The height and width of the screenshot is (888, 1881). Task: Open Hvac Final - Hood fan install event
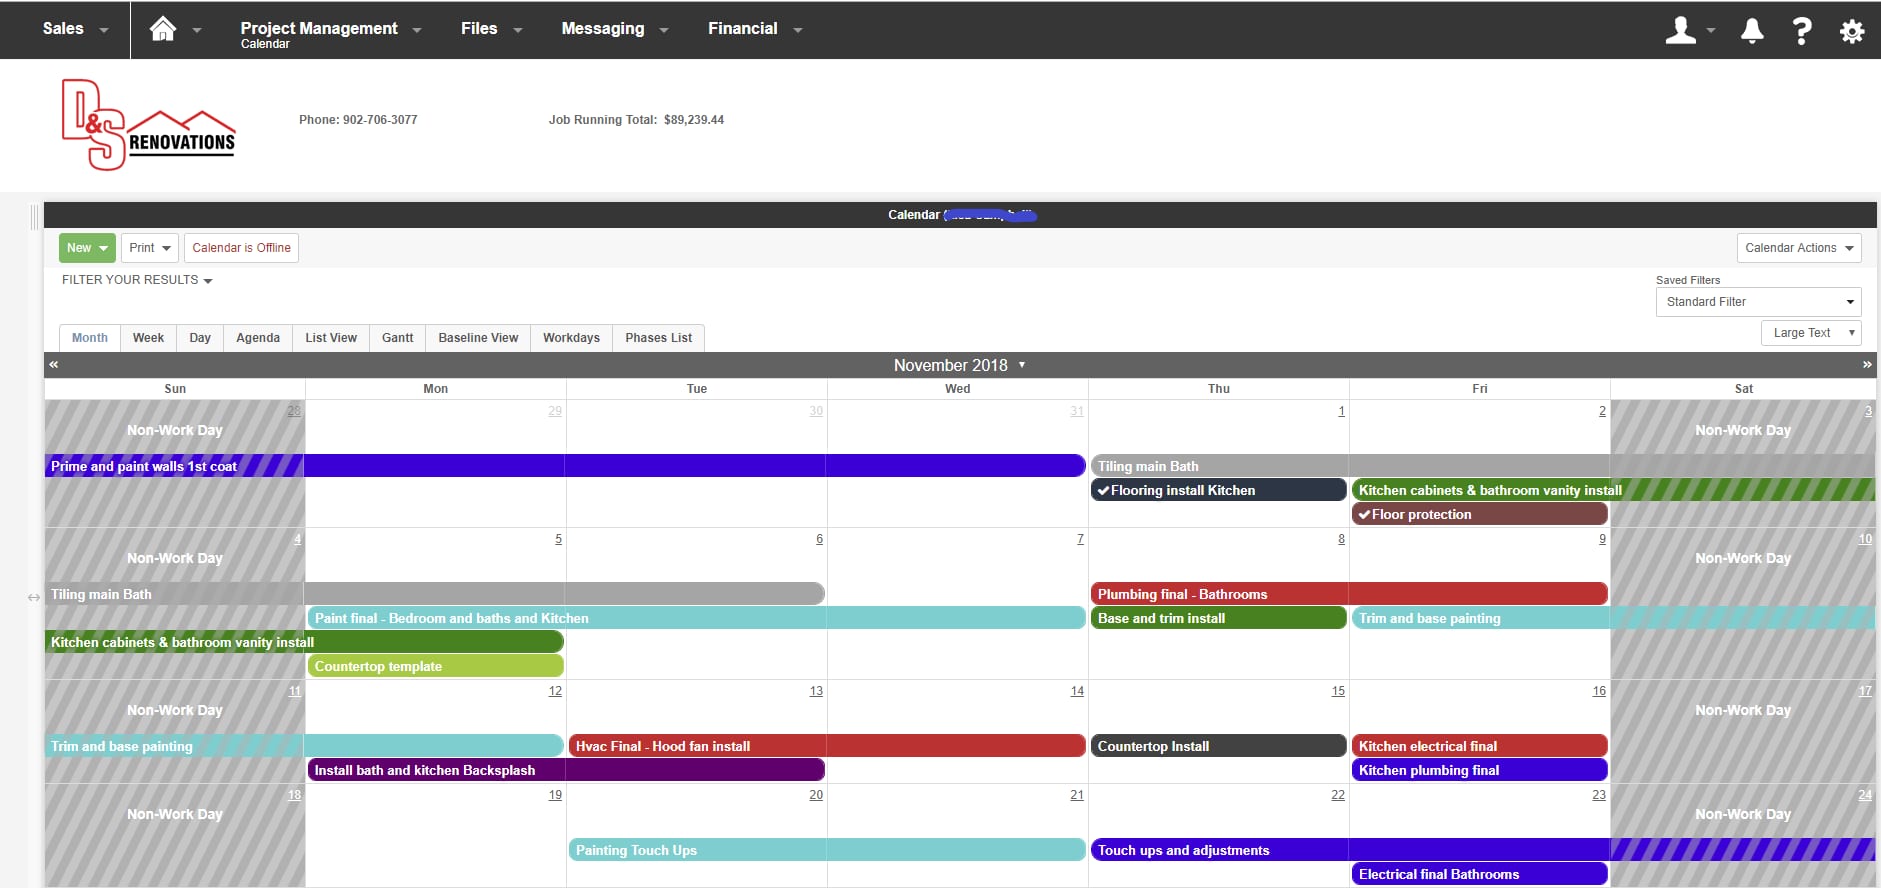827,746
